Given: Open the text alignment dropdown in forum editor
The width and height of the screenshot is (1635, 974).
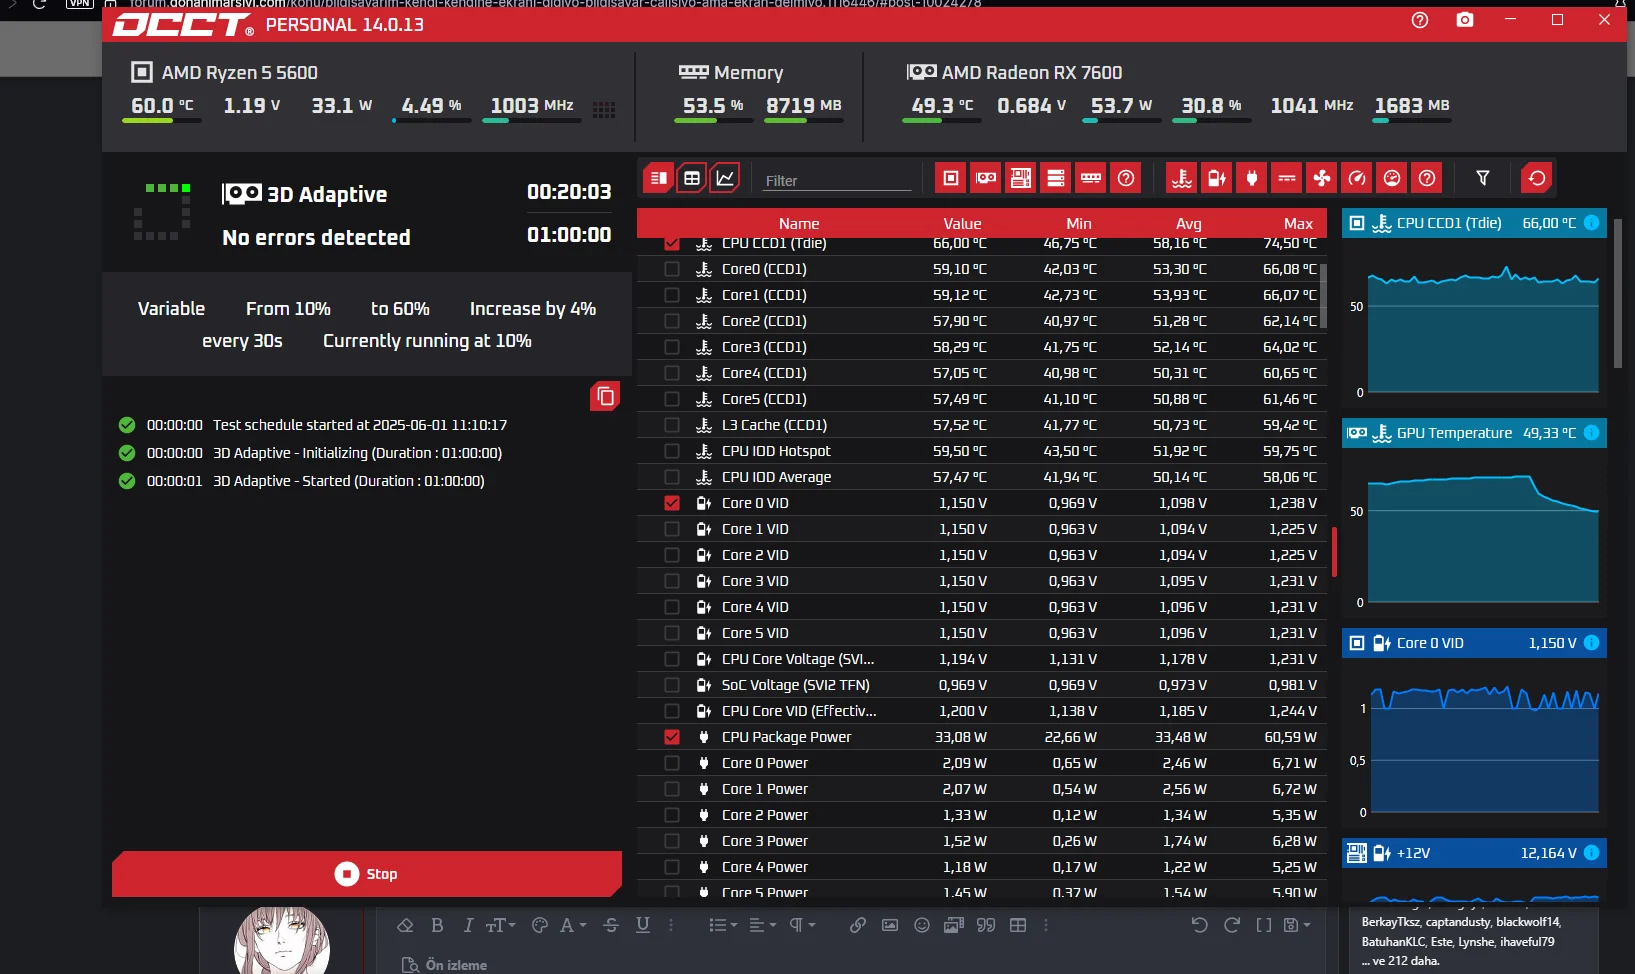Looking at the screenshot, I should pos(762,925).
